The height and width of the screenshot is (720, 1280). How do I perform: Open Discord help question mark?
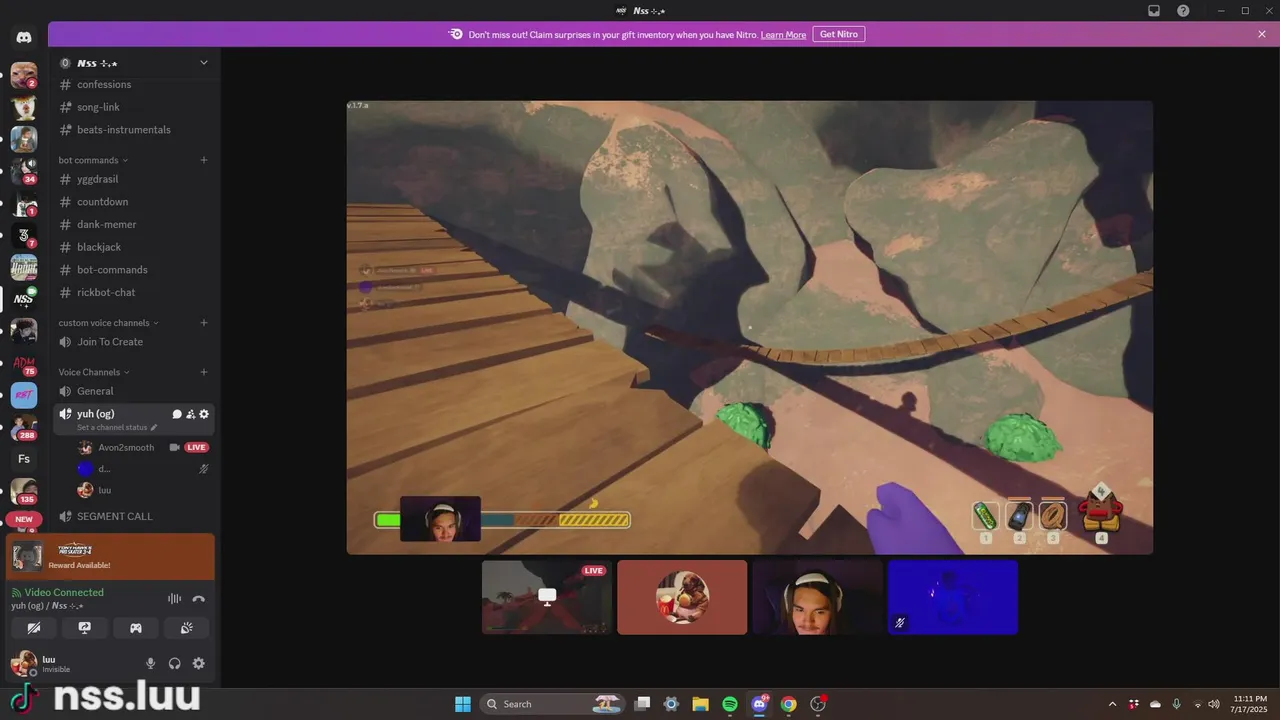pyautogui.click(x=1184, y=11)
